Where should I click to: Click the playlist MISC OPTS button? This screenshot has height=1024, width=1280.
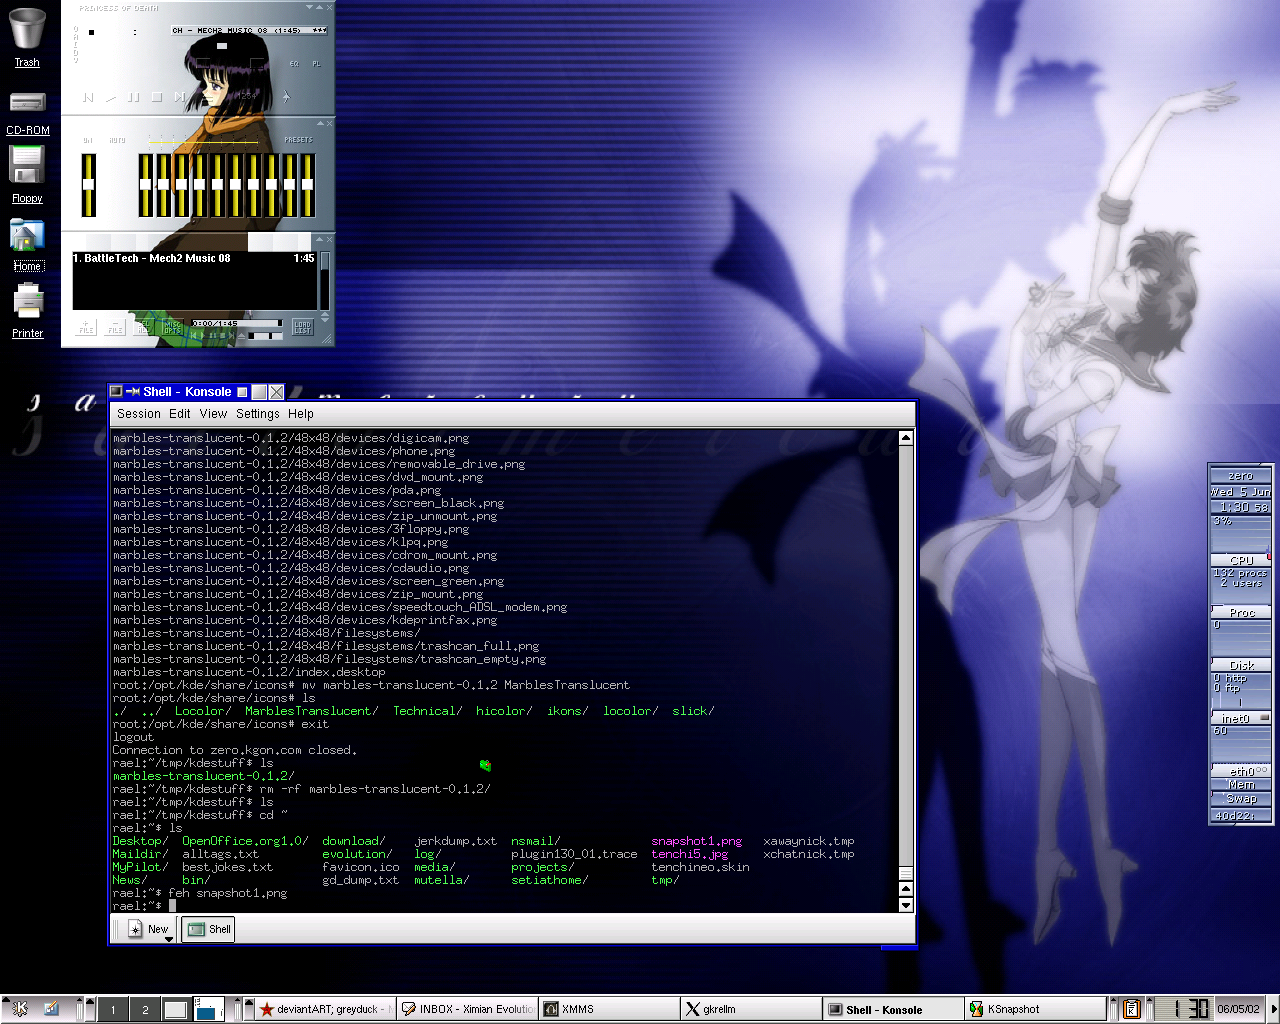click(172, 327)
